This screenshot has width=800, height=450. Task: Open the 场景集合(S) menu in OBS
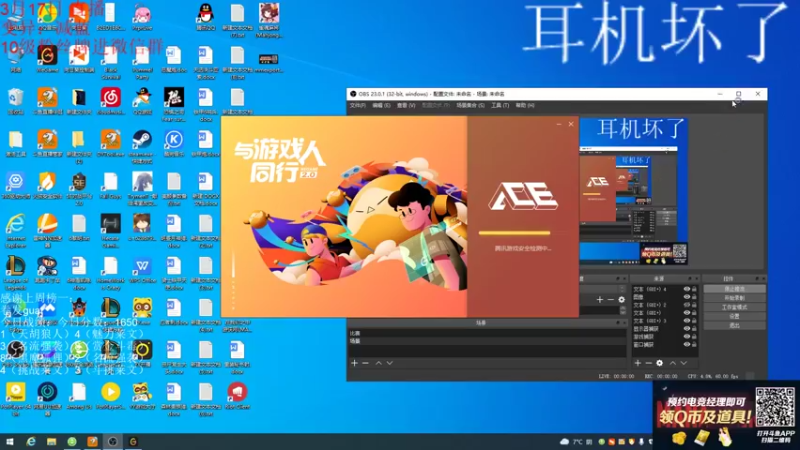pos(470,105)
